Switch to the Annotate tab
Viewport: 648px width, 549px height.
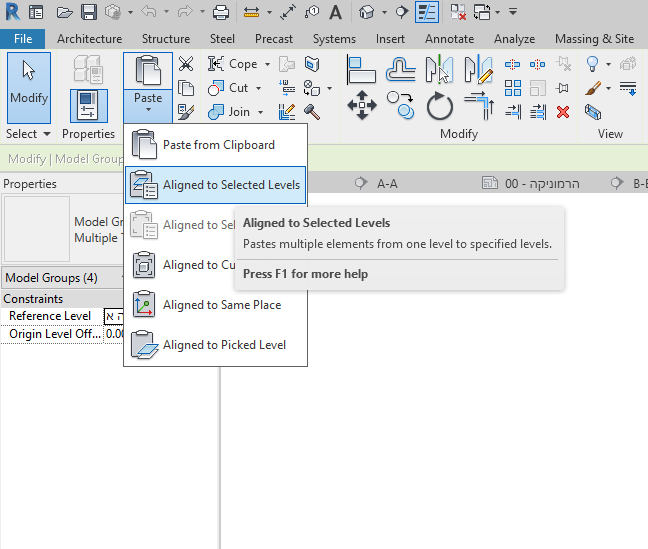coord(450,39)
